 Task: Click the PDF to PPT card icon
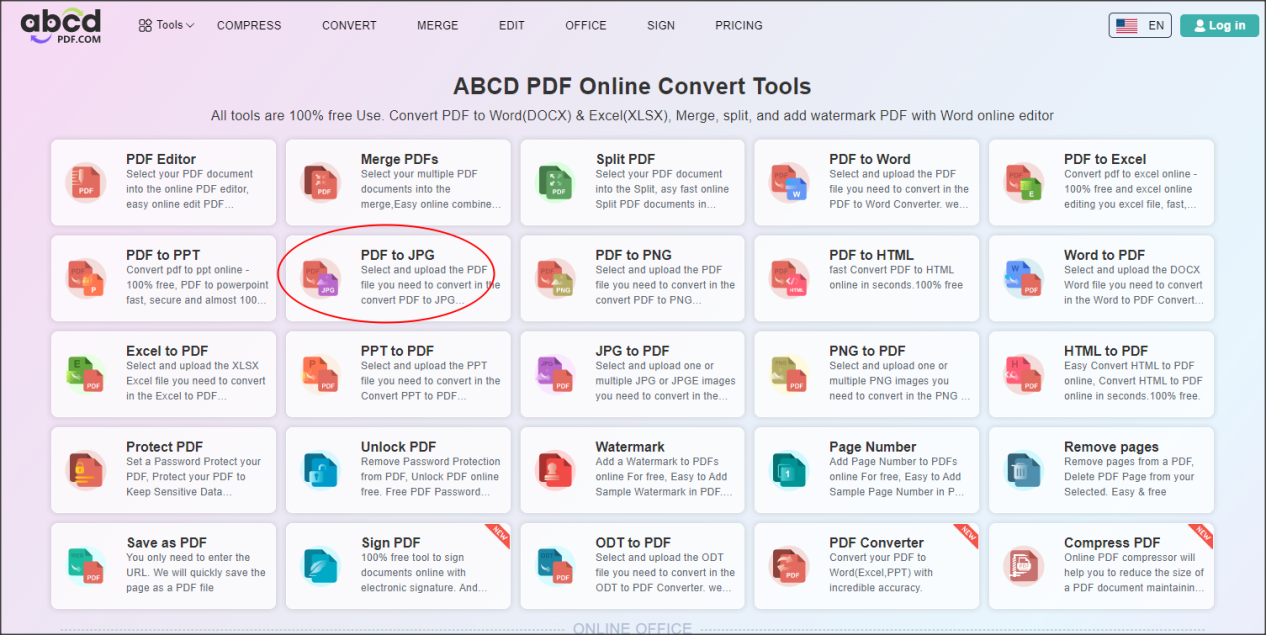(x=85, y=278)
